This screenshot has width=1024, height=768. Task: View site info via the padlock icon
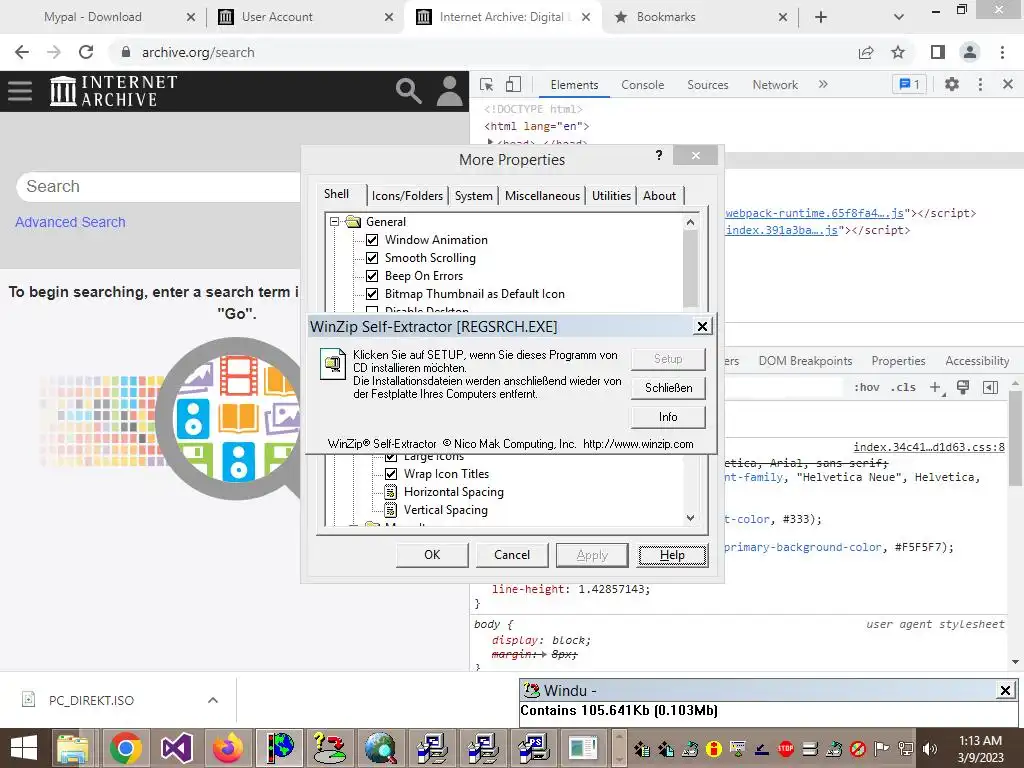[x=126, y=52]
